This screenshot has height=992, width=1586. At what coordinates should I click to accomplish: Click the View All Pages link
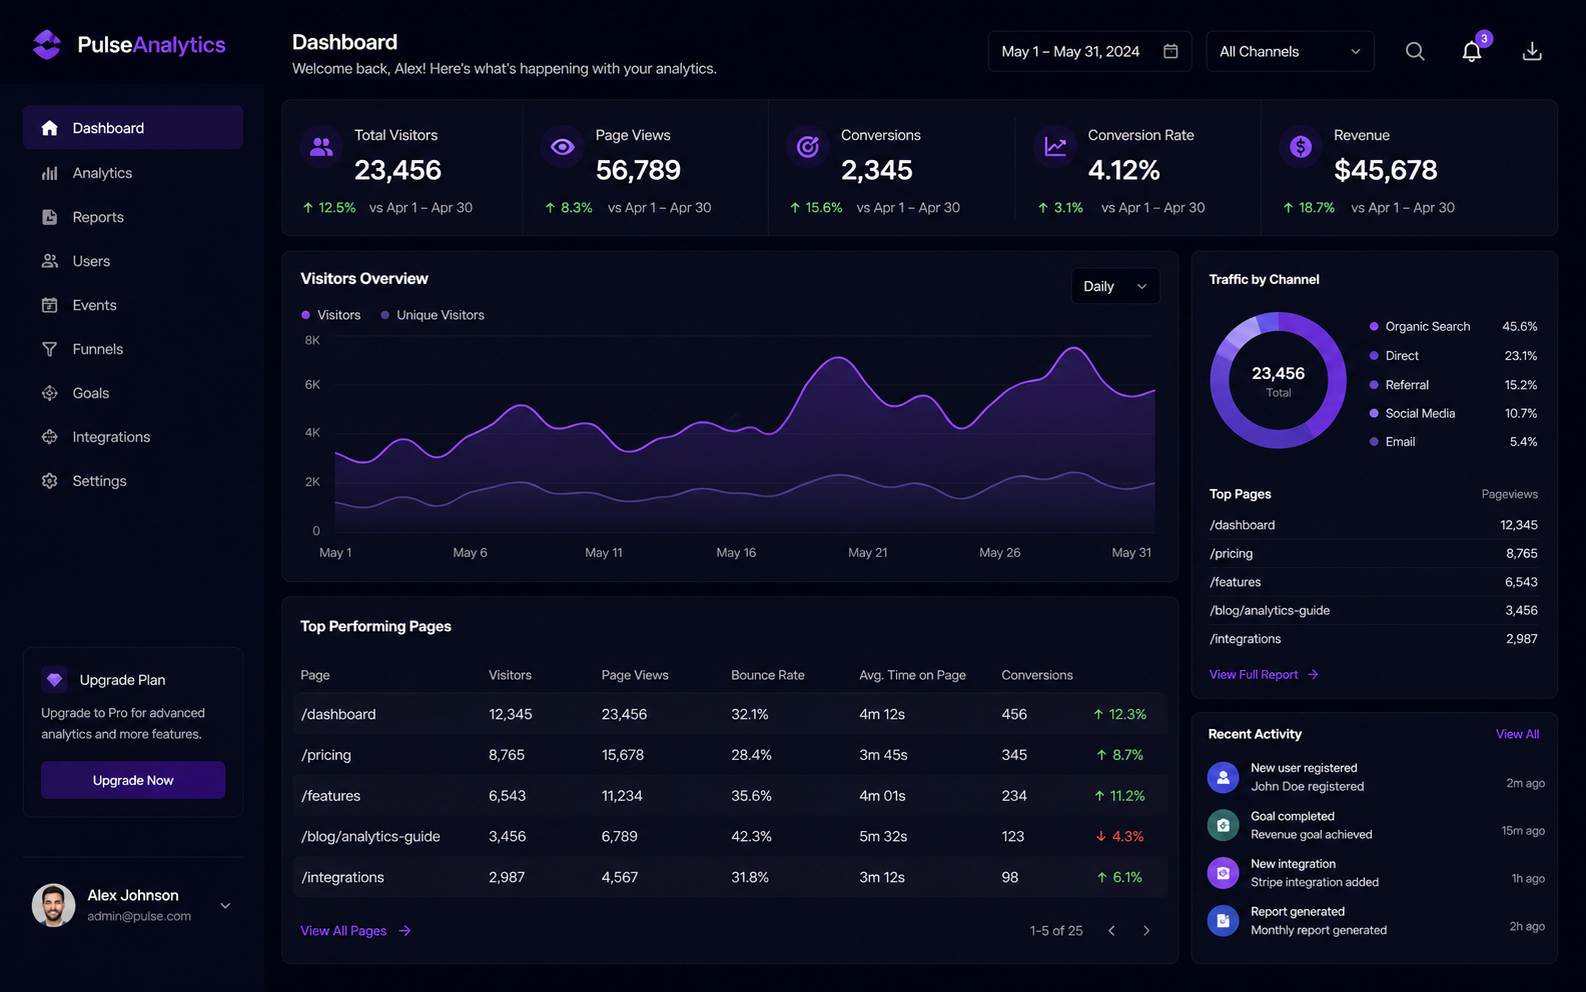[356, 931]
